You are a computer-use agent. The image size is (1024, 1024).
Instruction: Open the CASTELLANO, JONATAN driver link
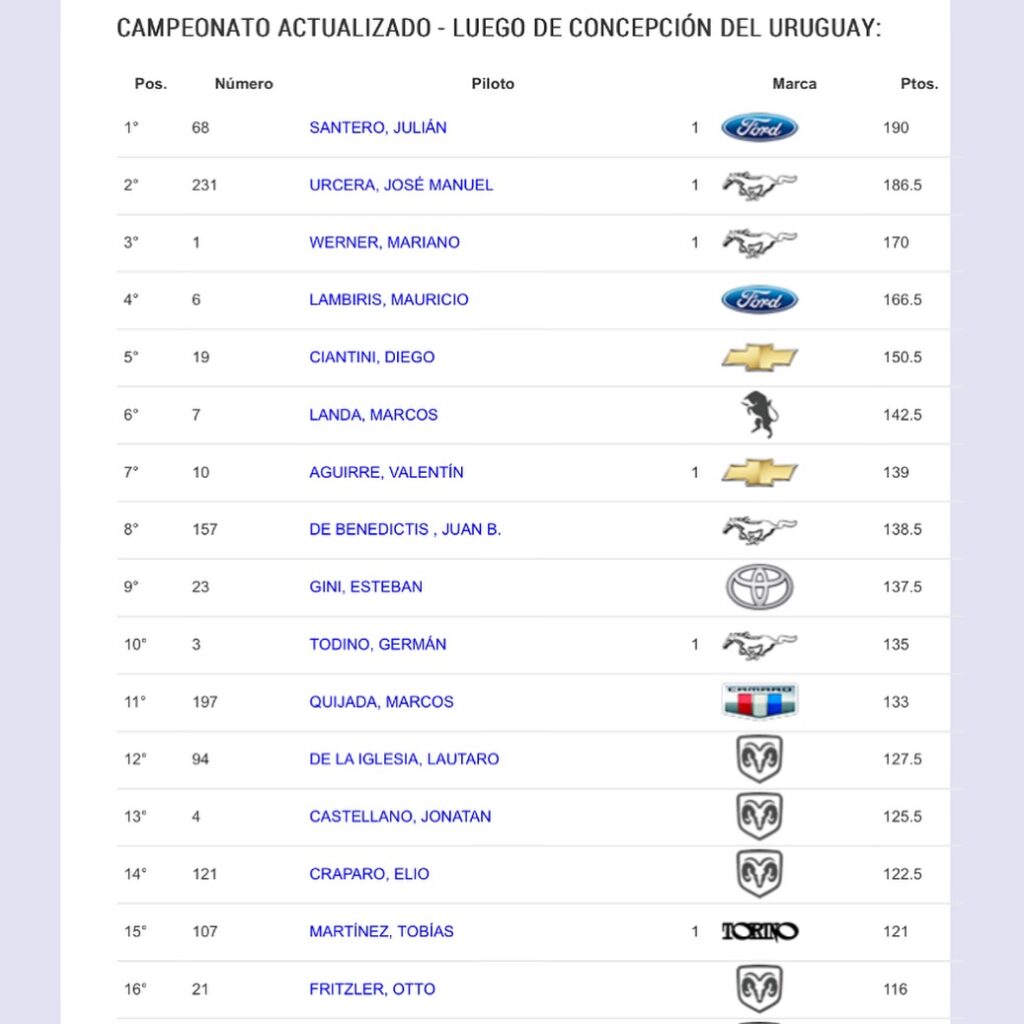[400, 816]
